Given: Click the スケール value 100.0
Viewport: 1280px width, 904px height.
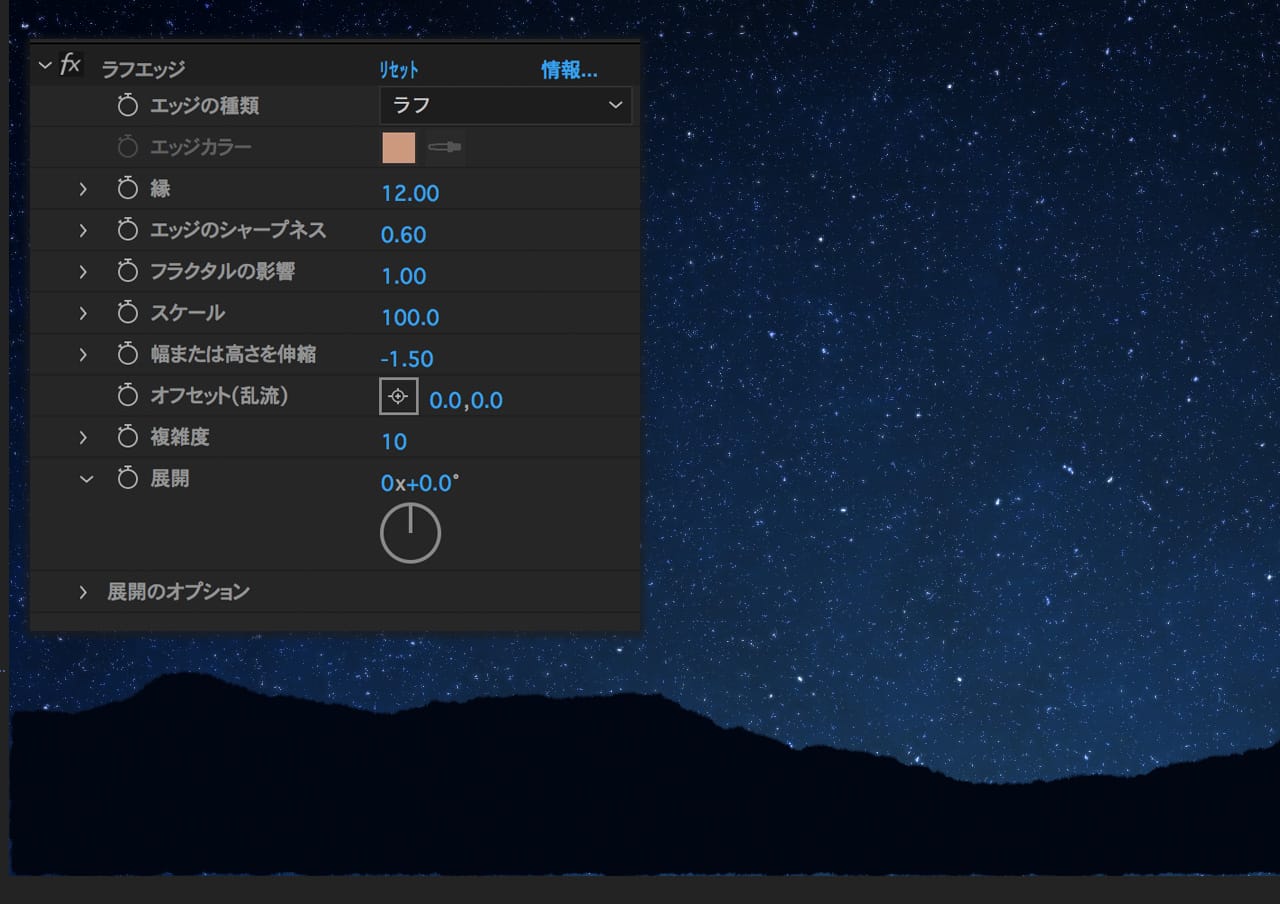Looking at the screenshot, I should click(410, 318).
